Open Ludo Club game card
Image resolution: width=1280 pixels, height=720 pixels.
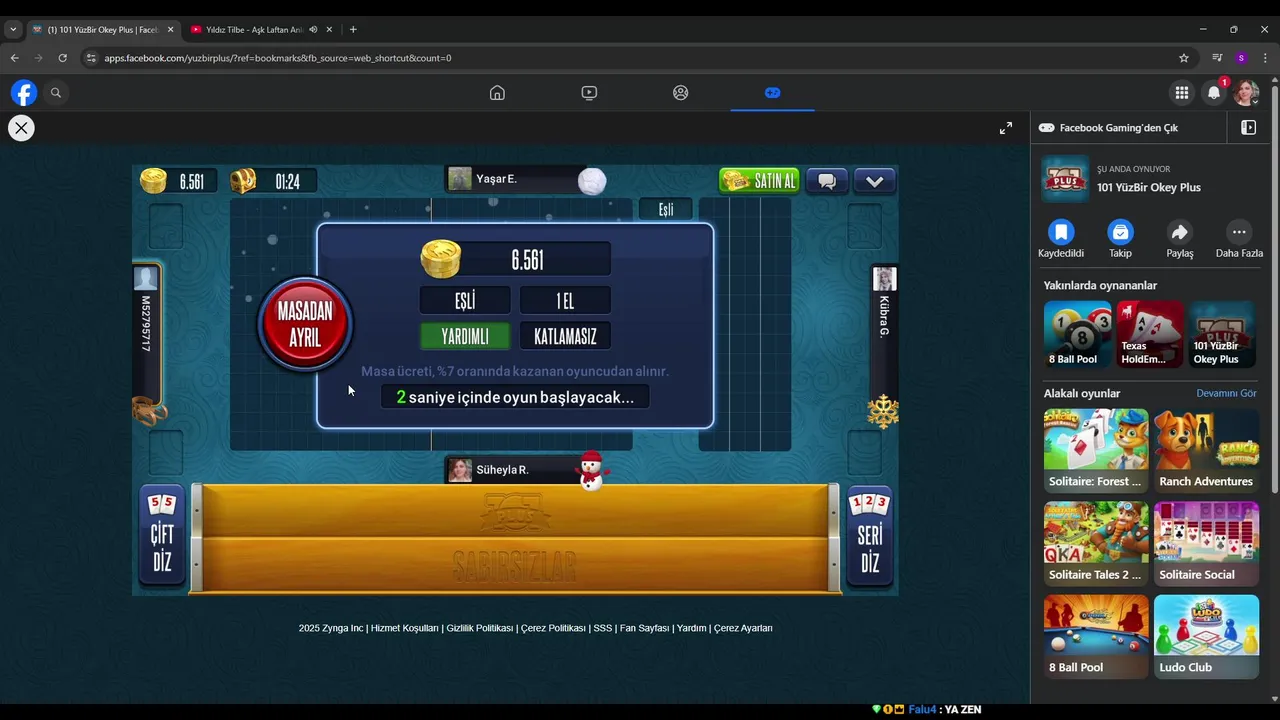pos(1206,636)
